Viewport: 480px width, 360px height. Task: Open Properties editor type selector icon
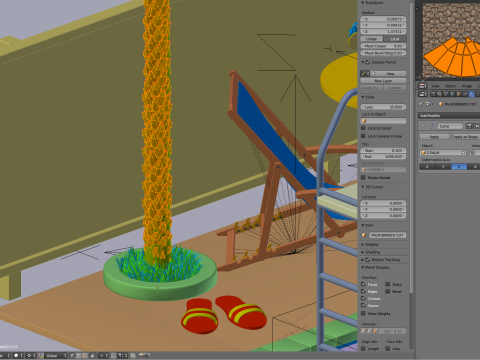pos(422,94)
